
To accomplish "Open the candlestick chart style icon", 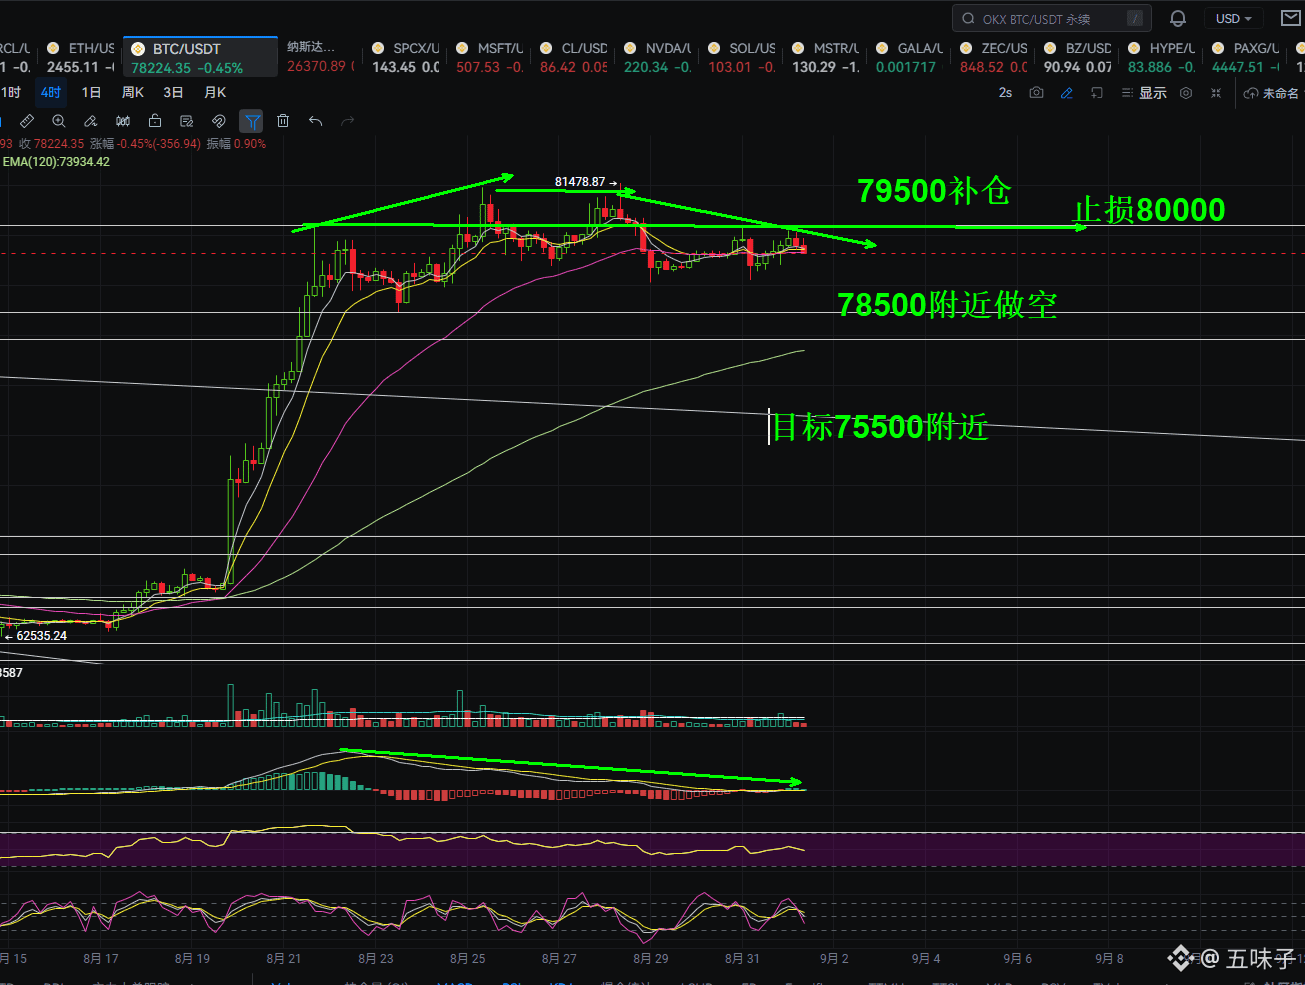I will click(x=123, y=121).
